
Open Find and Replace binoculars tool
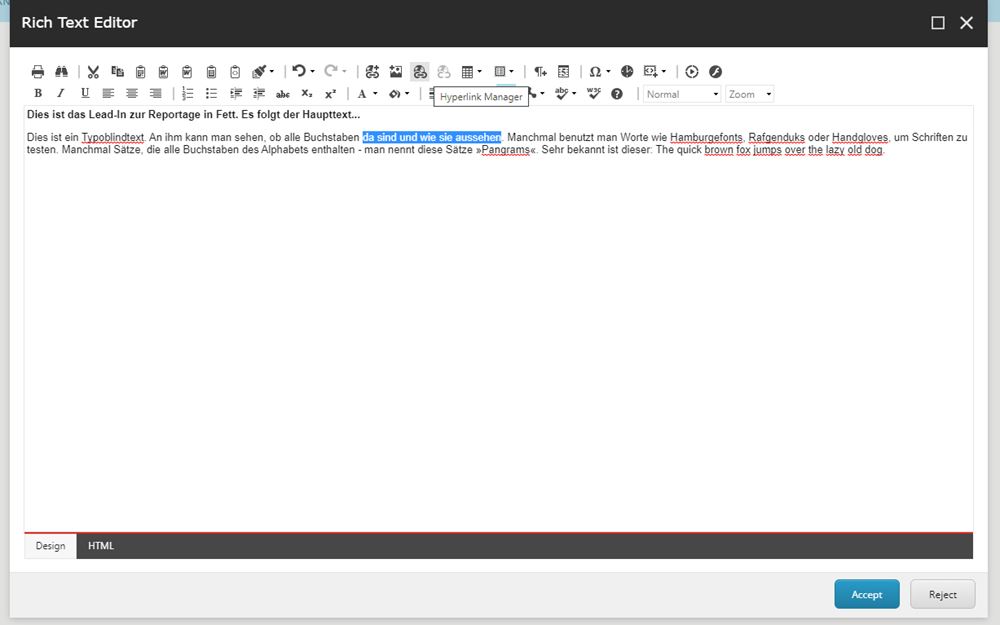pos(62,72)
